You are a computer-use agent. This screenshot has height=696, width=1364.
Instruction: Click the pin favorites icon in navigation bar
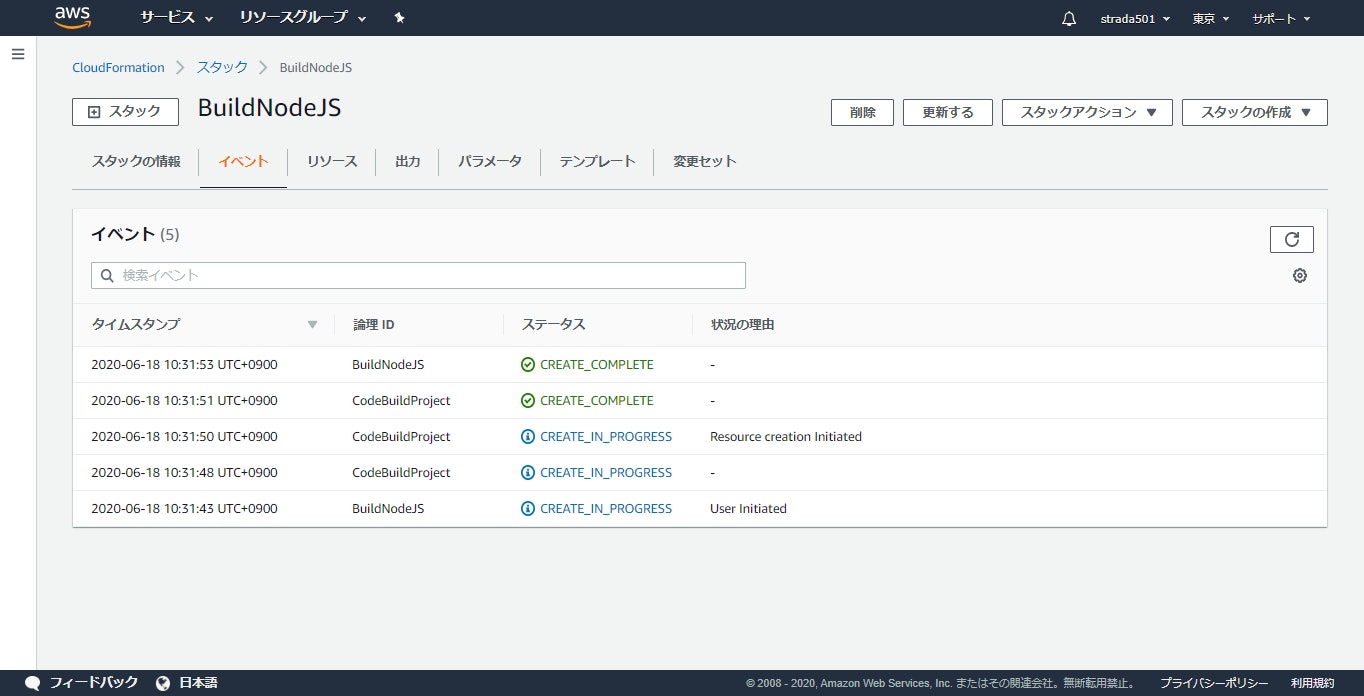(x=399, y=17)
